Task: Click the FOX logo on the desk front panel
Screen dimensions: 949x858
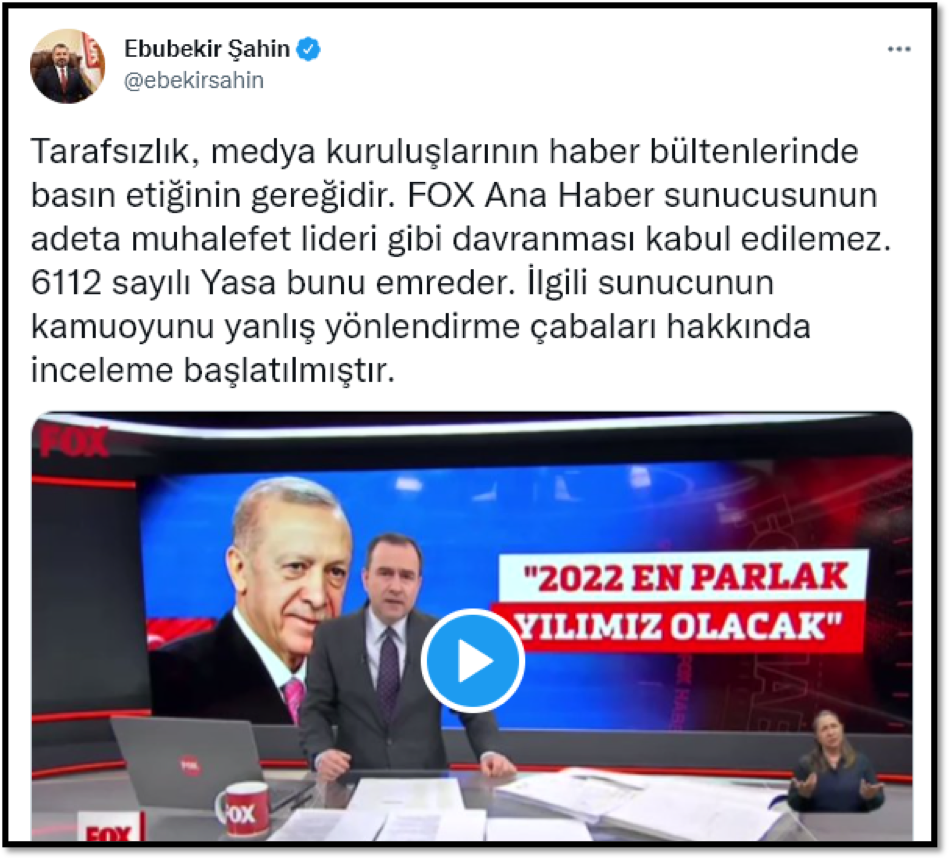Action: (109, 834)
